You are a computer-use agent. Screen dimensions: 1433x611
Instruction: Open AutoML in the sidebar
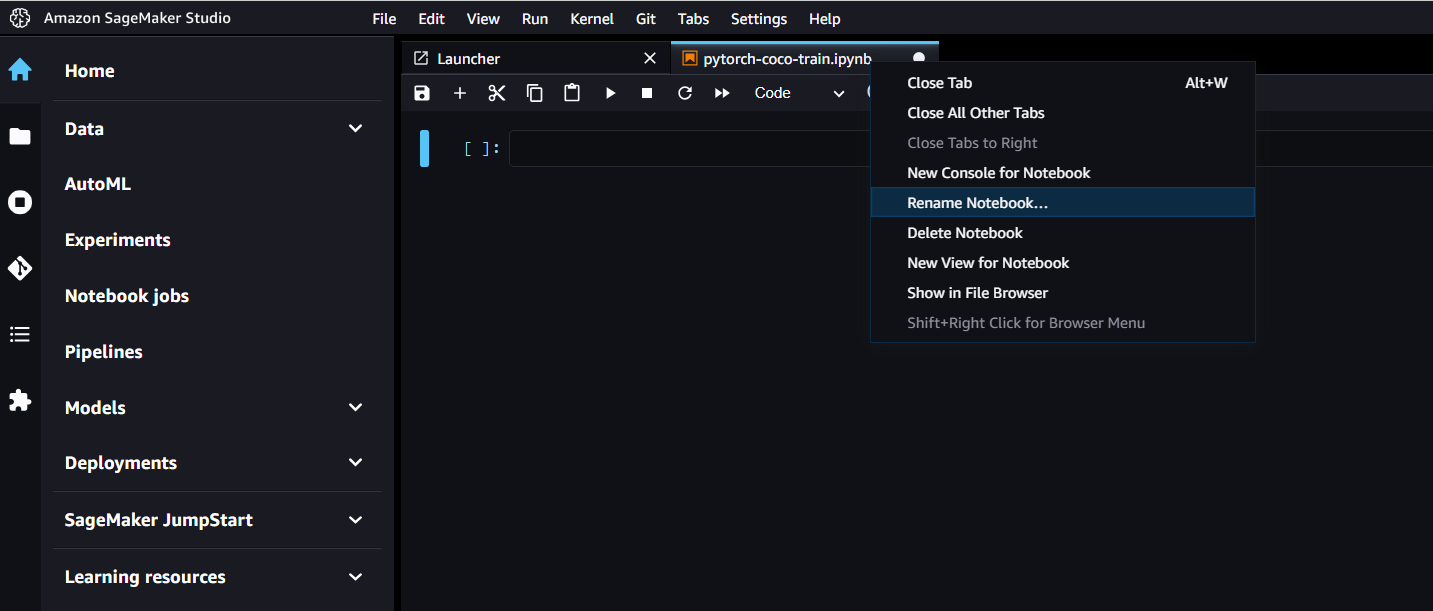[98, 184]
